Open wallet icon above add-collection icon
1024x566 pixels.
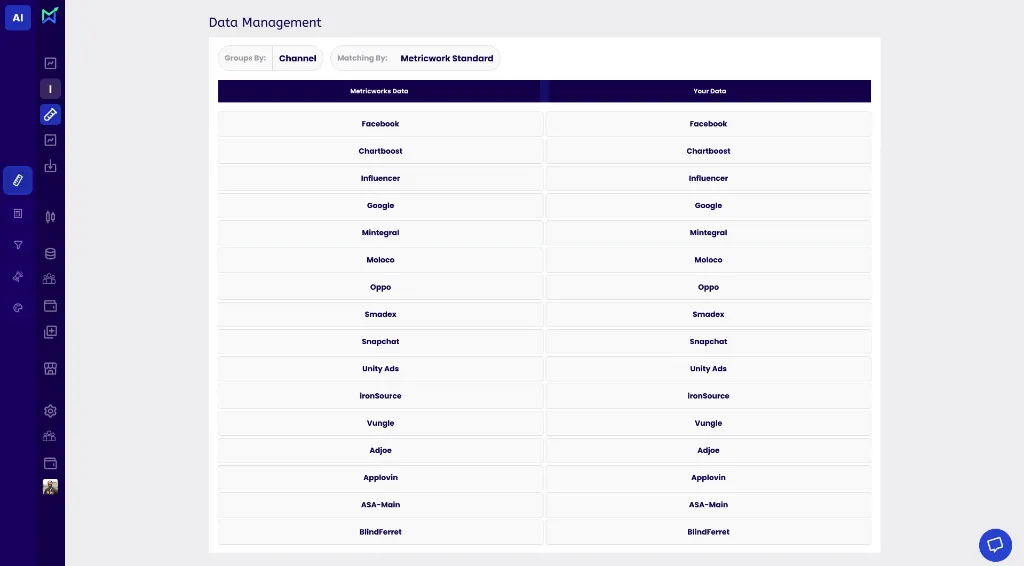[50, 306]
